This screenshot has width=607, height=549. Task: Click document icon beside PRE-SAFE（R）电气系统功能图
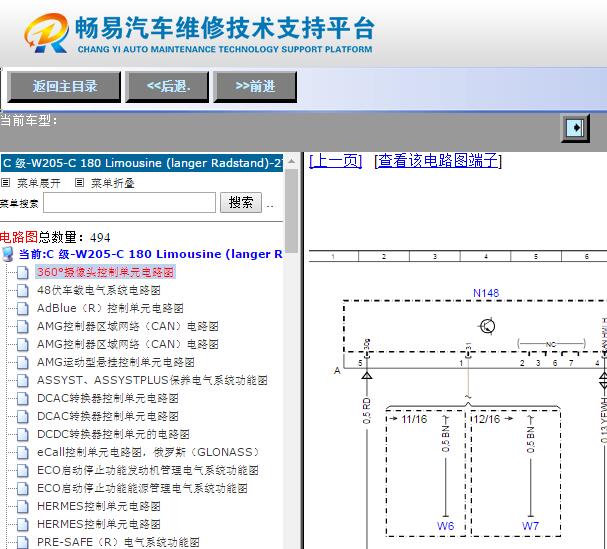click(23, 542)
